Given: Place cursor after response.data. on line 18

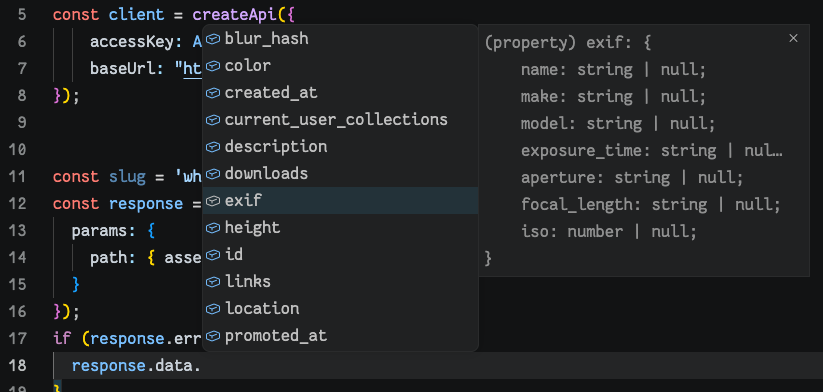Looking at the screenshot, I should [202, 366].
